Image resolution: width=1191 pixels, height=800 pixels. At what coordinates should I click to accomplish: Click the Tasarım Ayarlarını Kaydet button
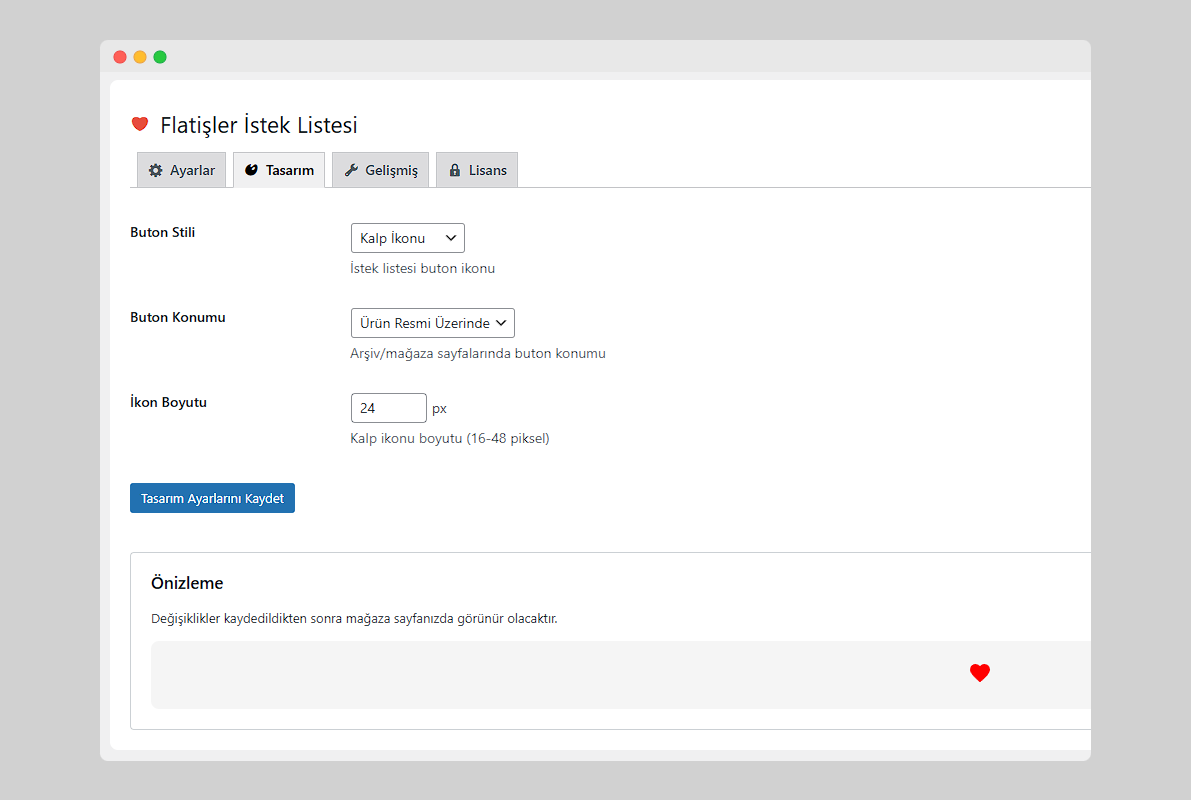212,497
